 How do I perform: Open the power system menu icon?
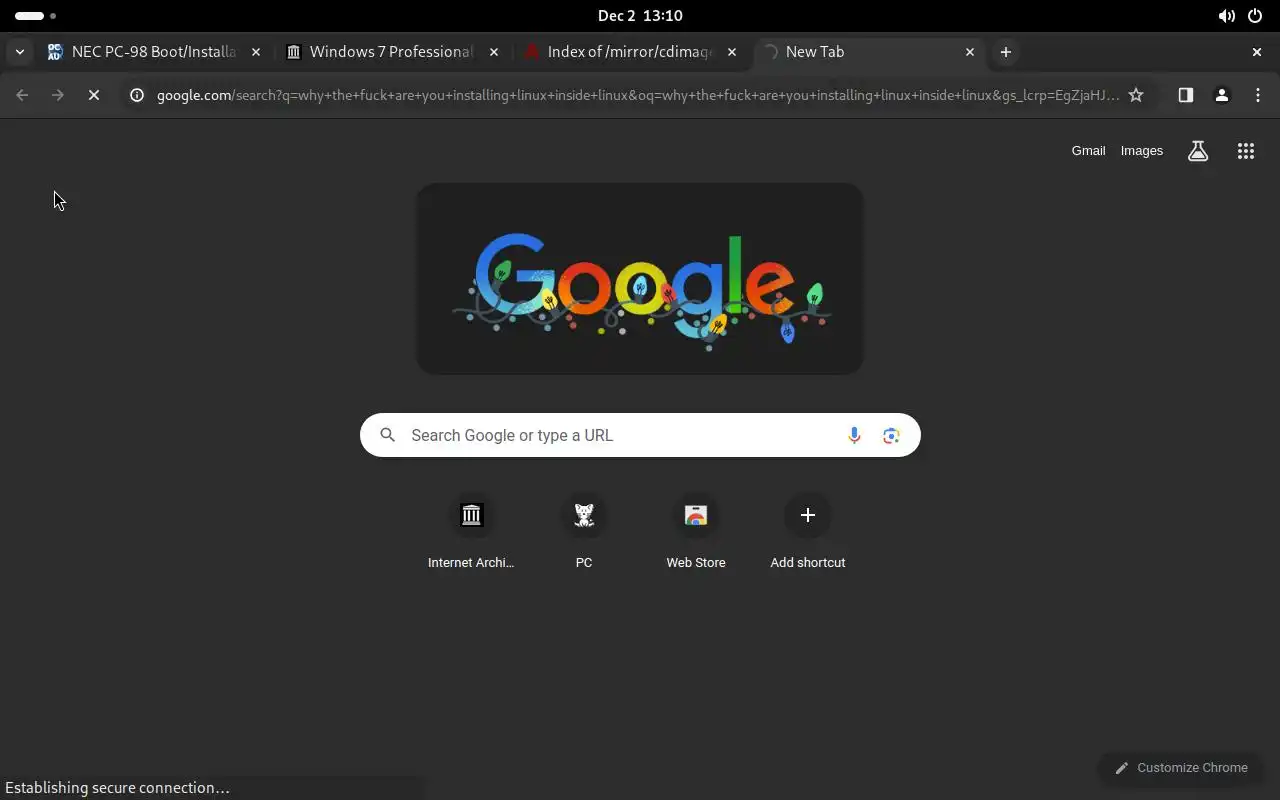(1255, 16)
